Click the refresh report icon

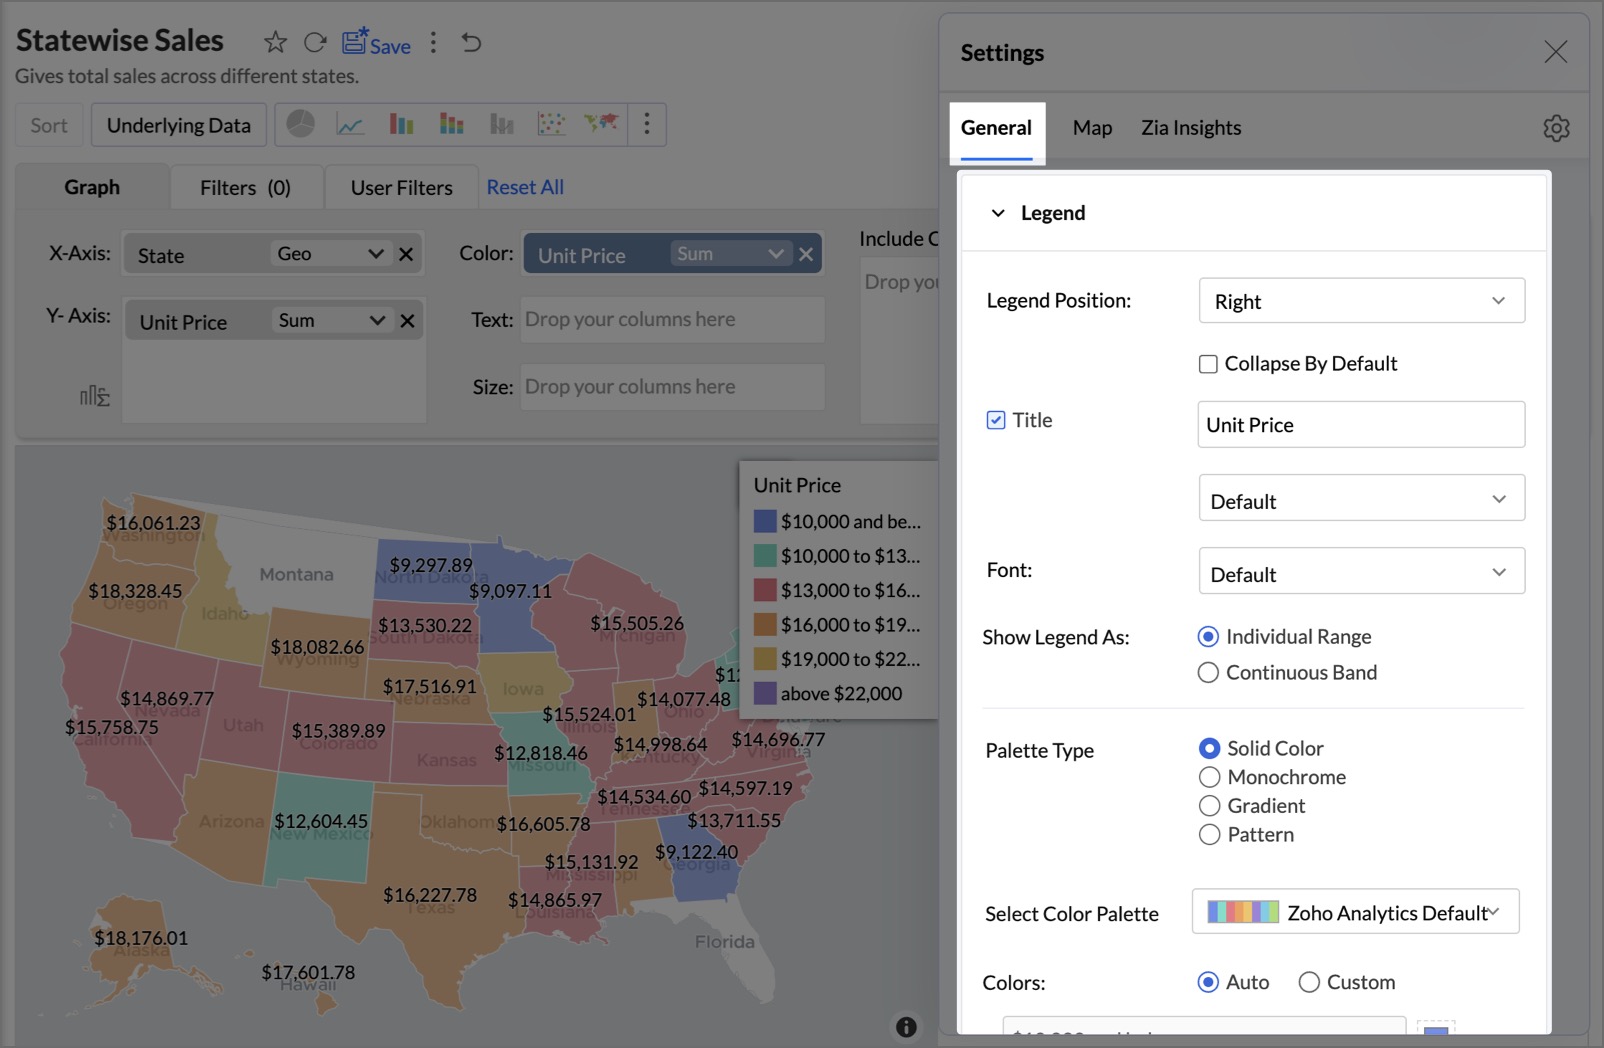coord(315,42)
